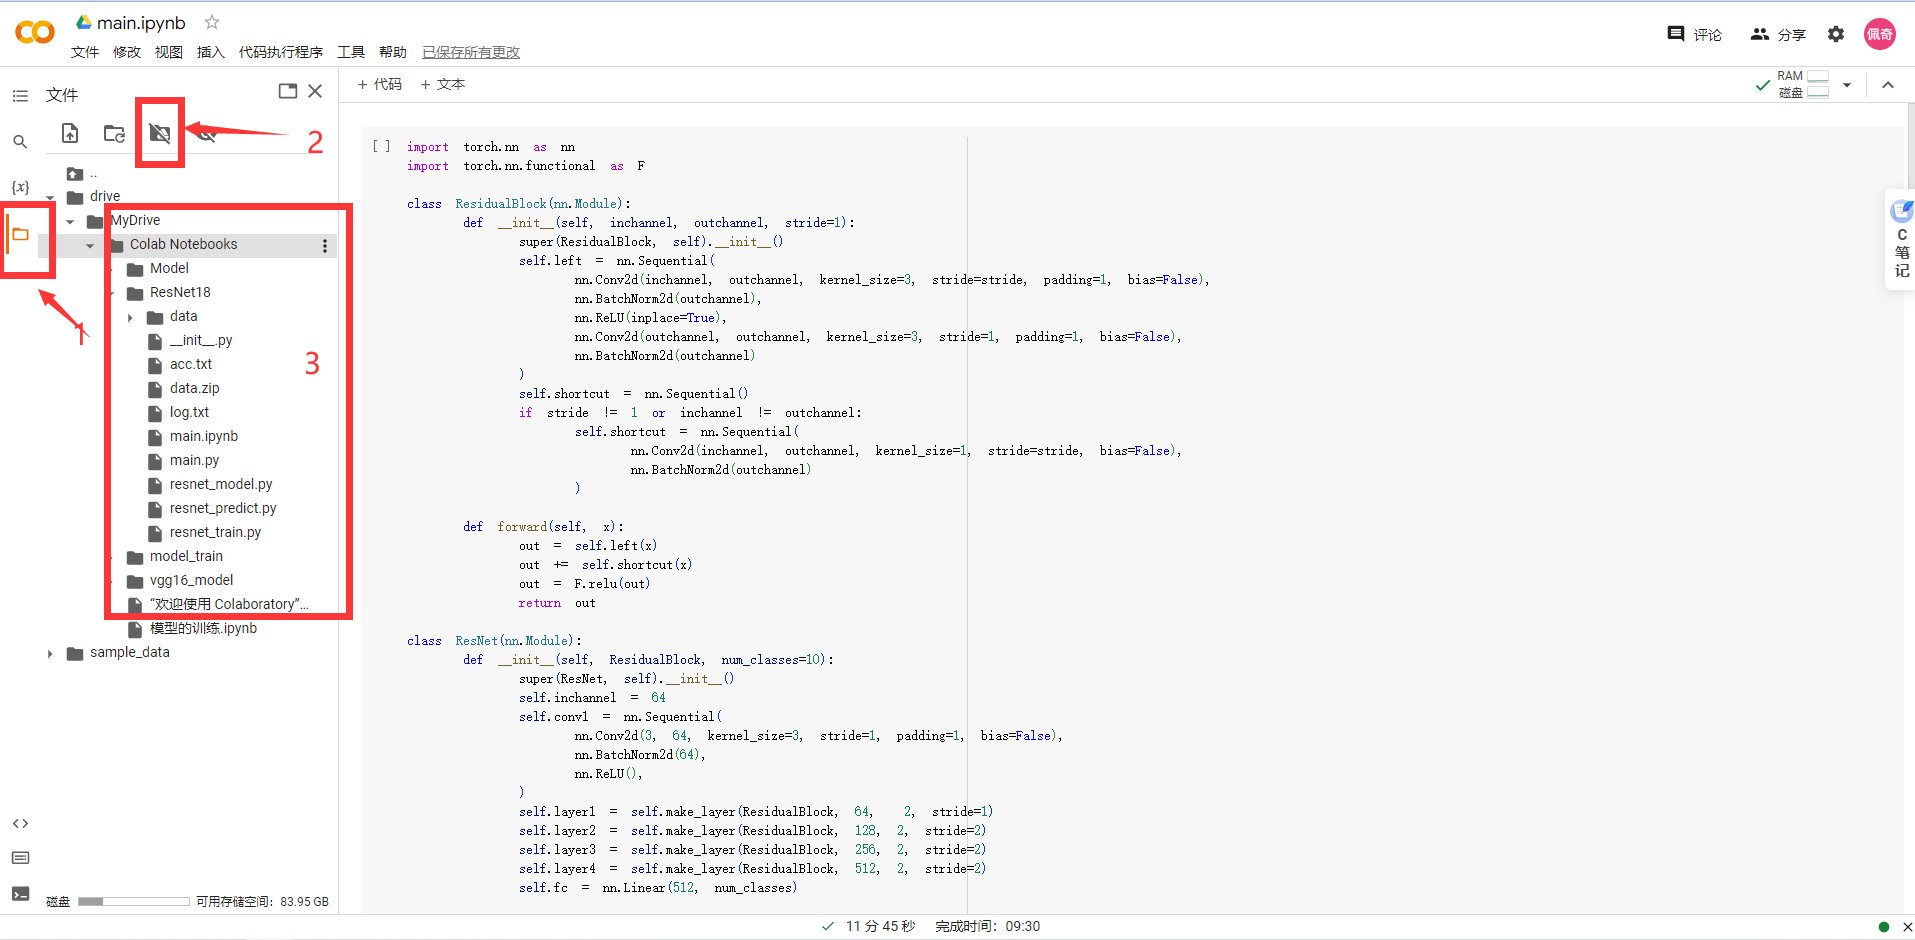1915x940 pixels.
Task: Collapse the MyDrive folder arrow
Action: pos(70,221)
